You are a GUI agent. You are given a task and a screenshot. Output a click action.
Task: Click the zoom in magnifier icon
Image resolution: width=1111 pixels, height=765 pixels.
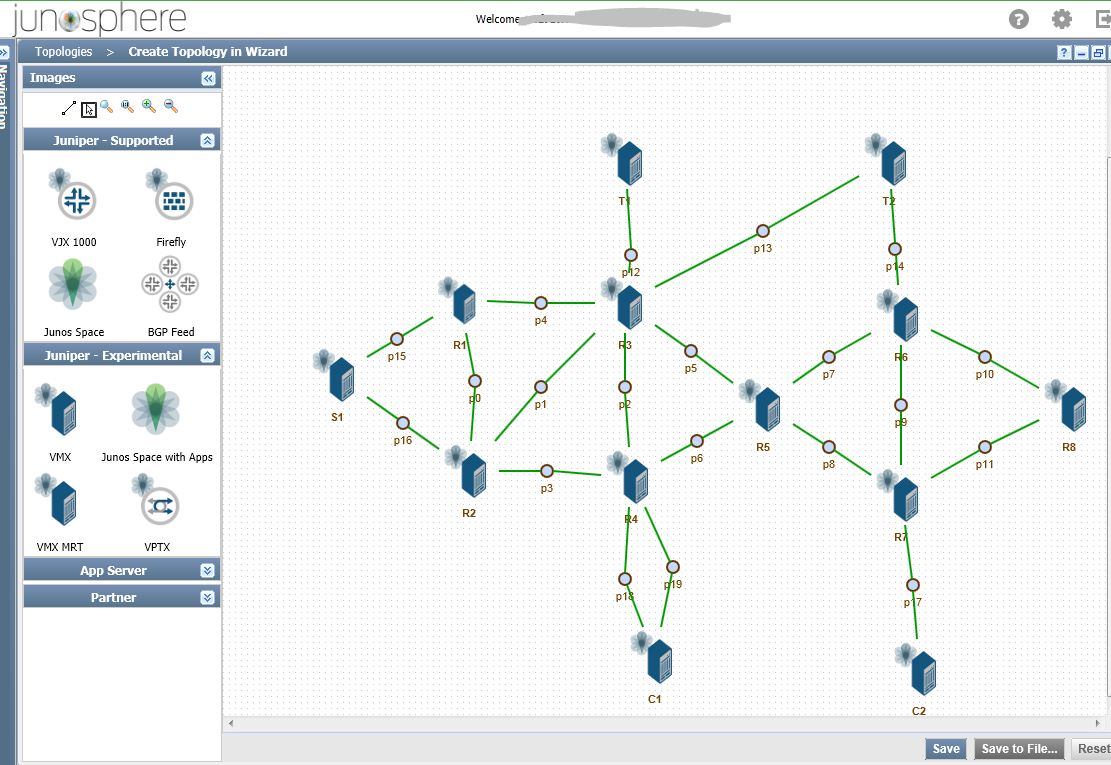pyautogui.click(x=149, y=106)
